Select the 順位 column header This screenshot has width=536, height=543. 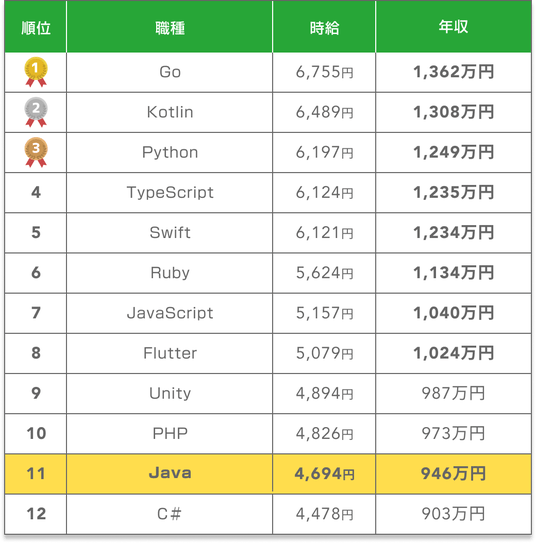click(x=36, y=28)
